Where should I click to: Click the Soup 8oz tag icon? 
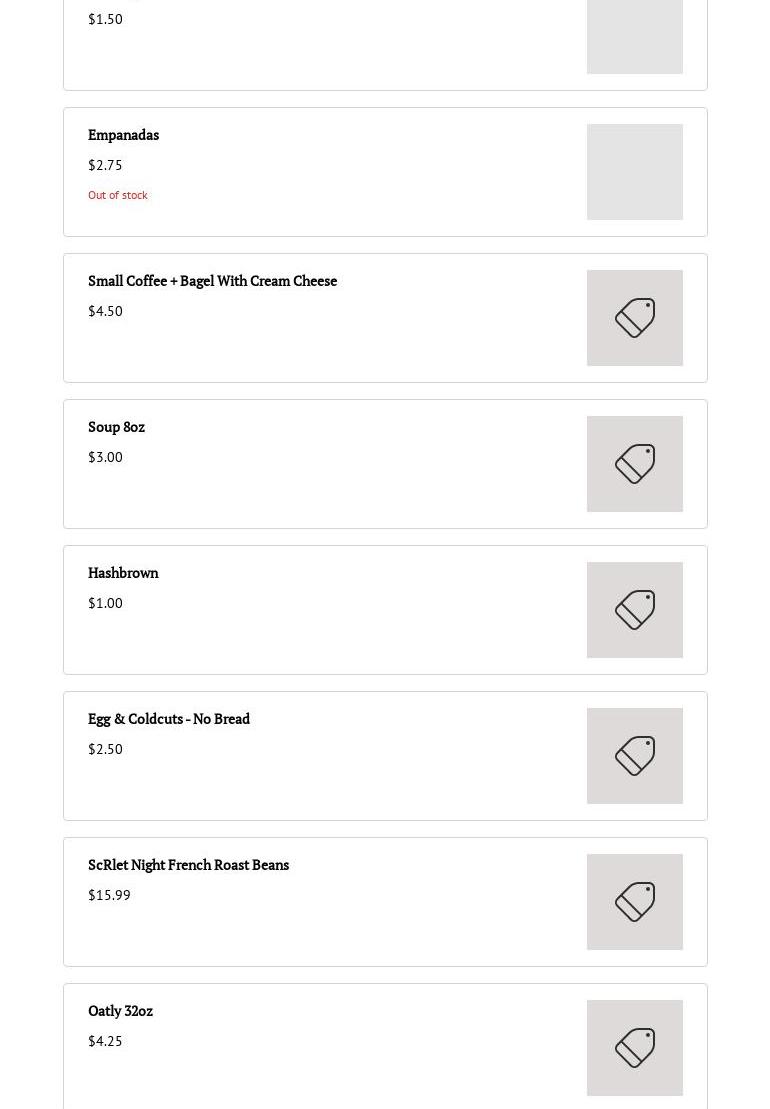point(635,464)
